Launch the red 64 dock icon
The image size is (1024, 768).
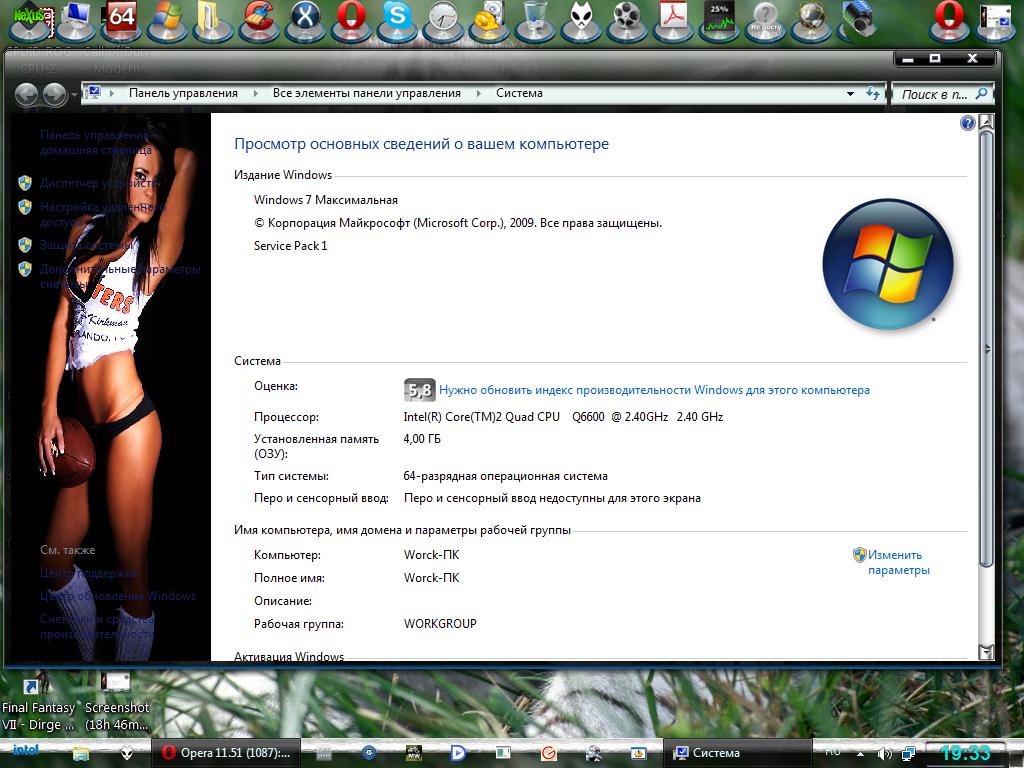click(x=122, y=20)
